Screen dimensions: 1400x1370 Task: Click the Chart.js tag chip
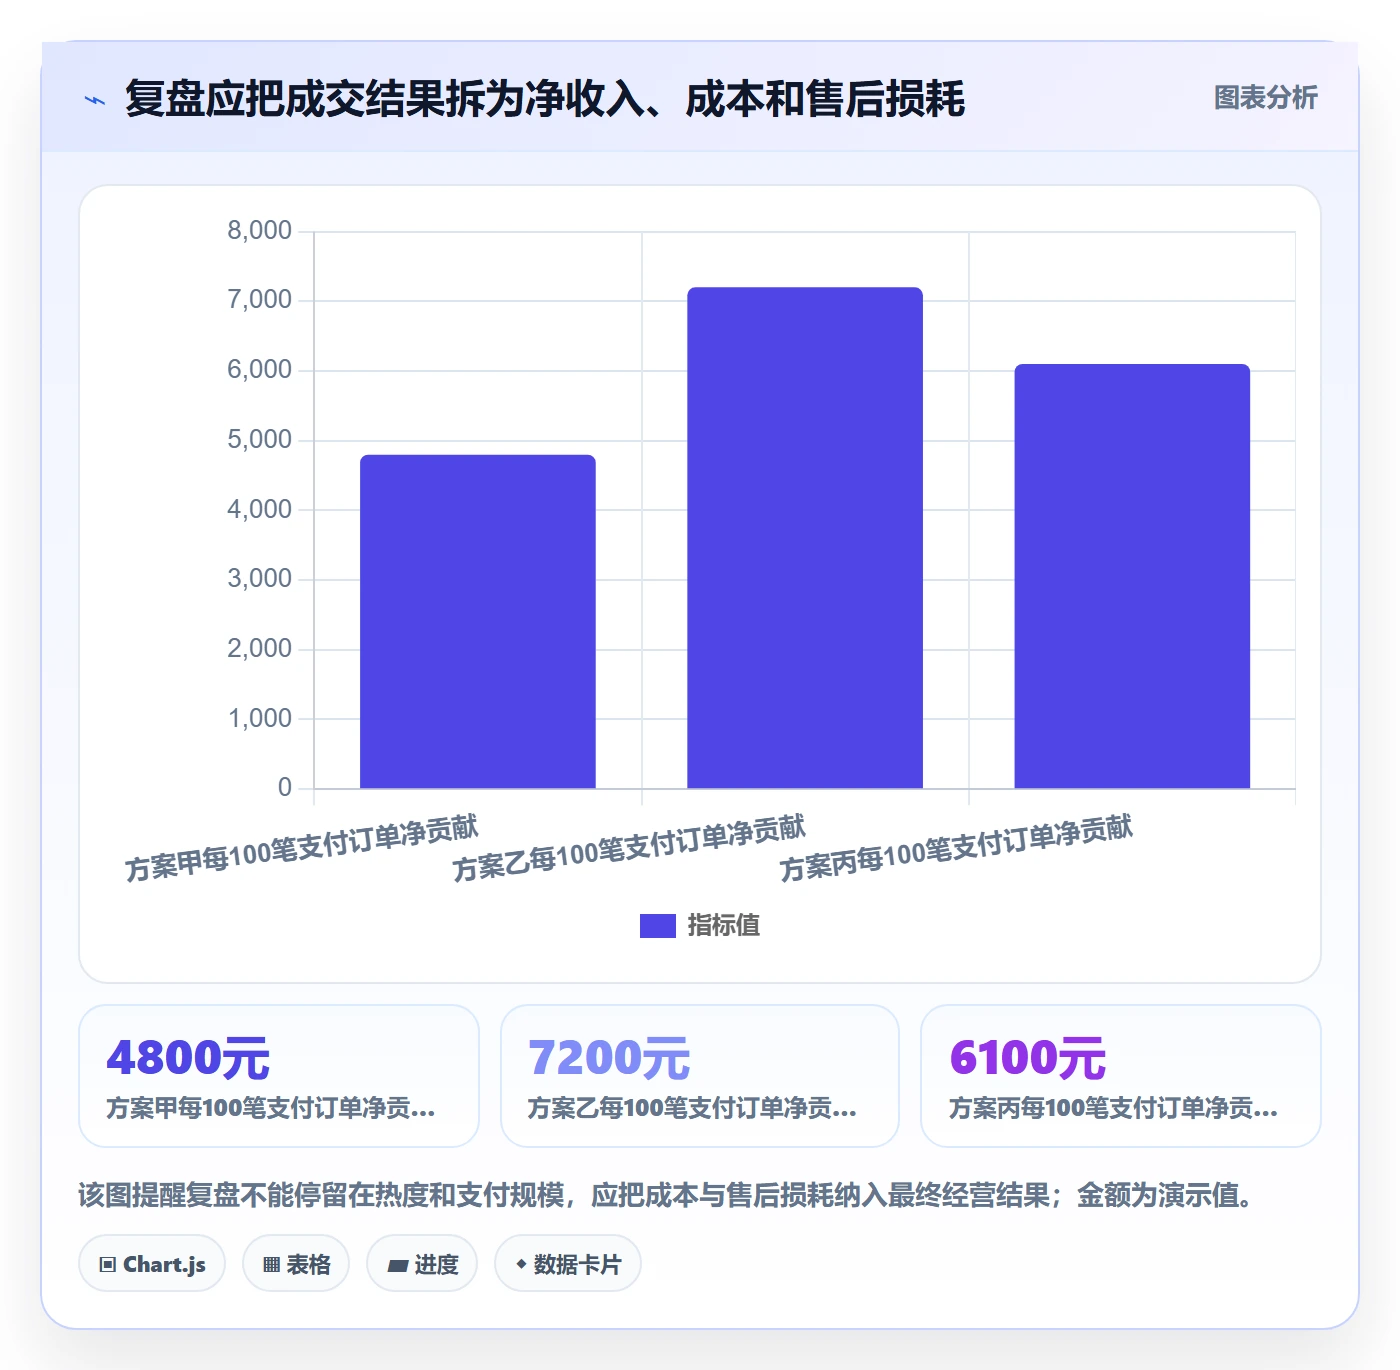(x=152, y=1264)
